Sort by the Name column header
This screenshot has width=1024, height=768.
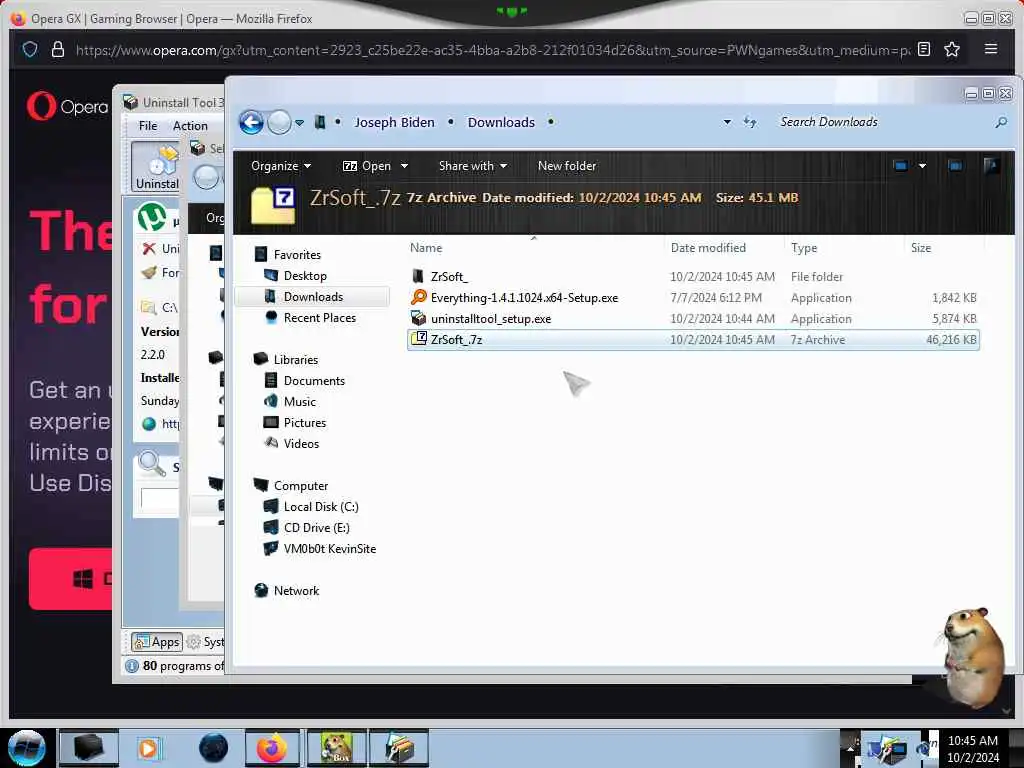point(426,248)
